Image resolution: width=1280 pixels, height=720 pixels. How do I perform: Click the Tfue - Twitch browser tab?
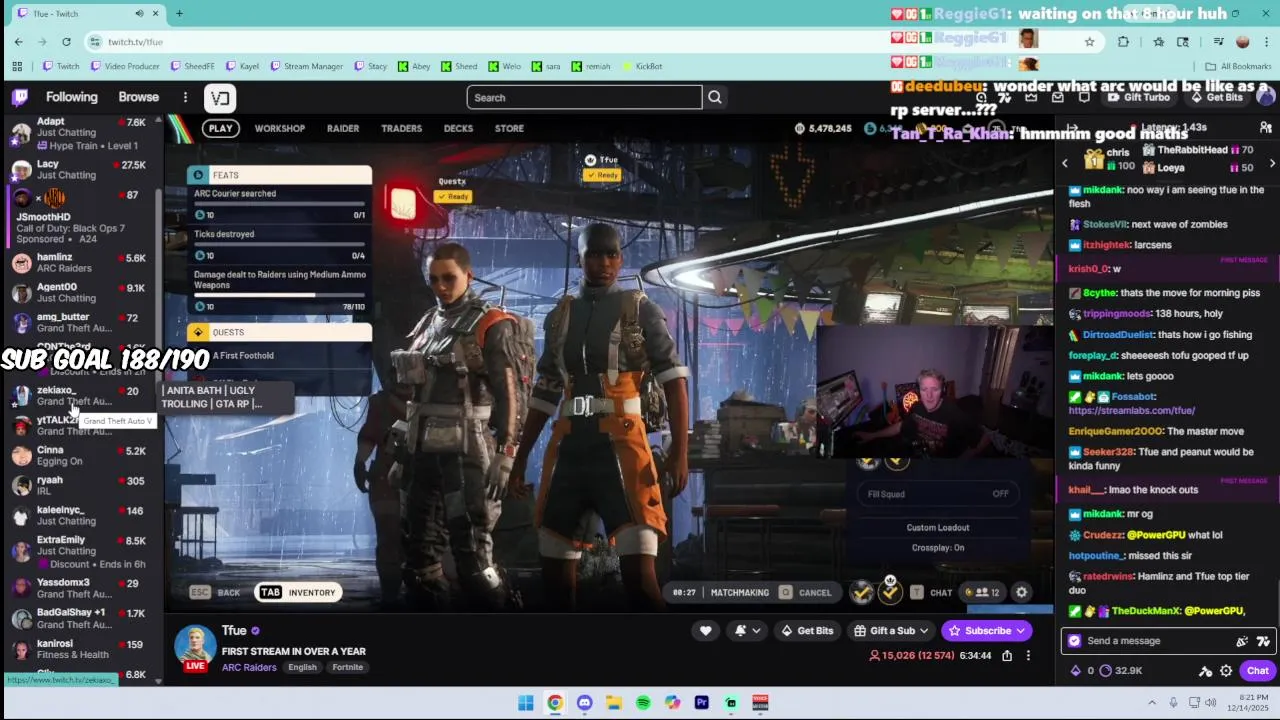(x=86, y=13)
